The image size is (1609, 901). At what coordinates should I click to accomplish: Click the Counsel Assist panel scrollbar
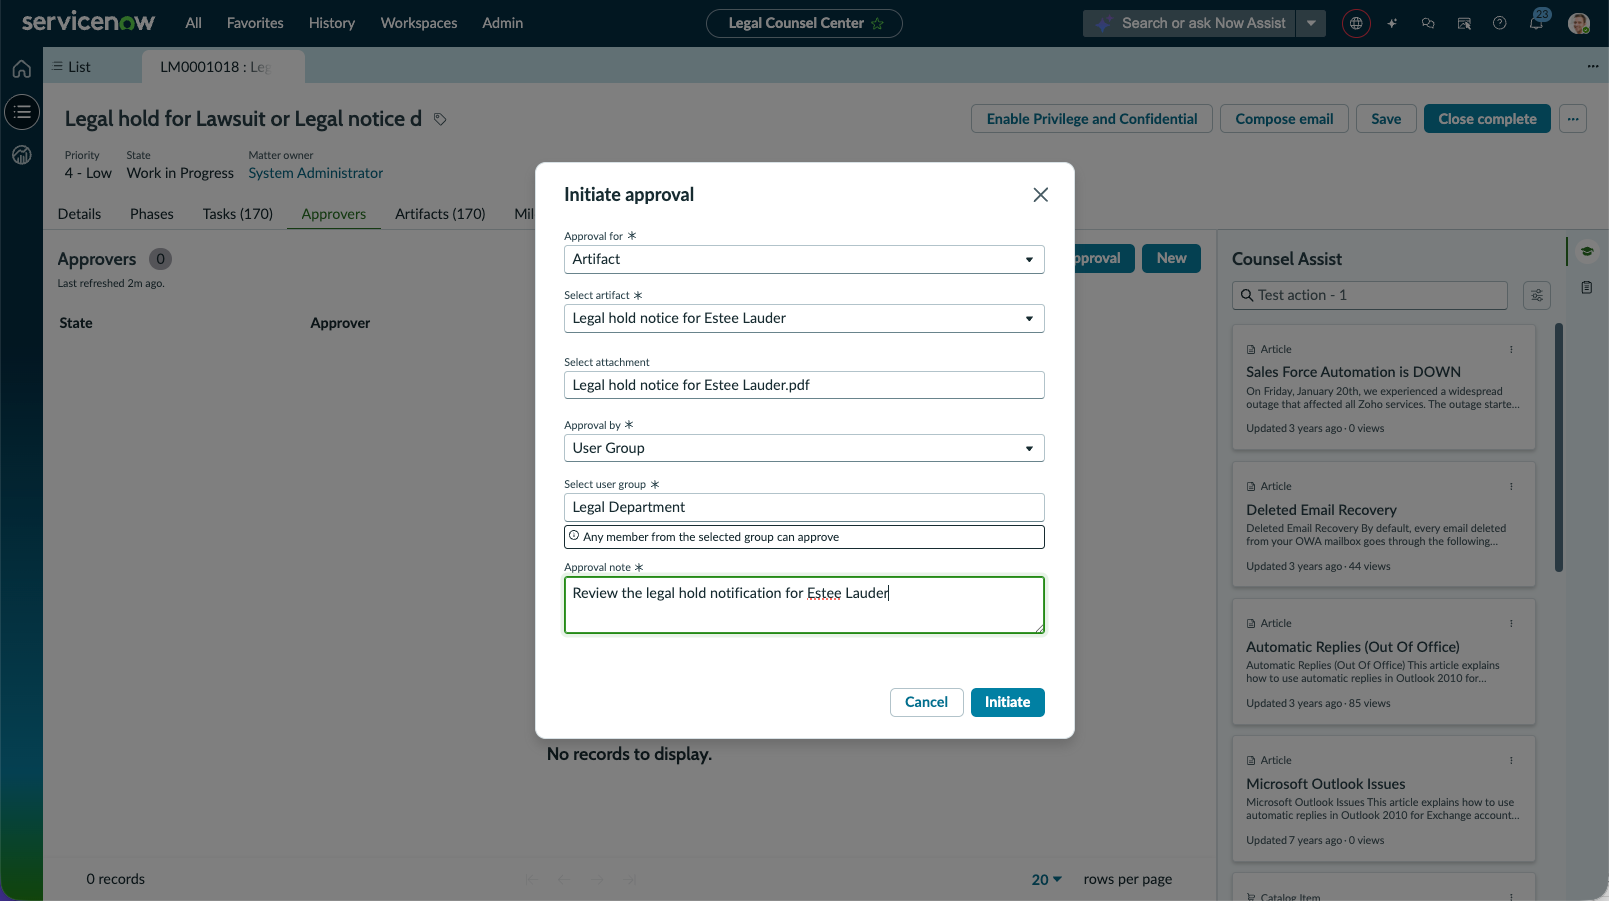(x=1559, y=447)
